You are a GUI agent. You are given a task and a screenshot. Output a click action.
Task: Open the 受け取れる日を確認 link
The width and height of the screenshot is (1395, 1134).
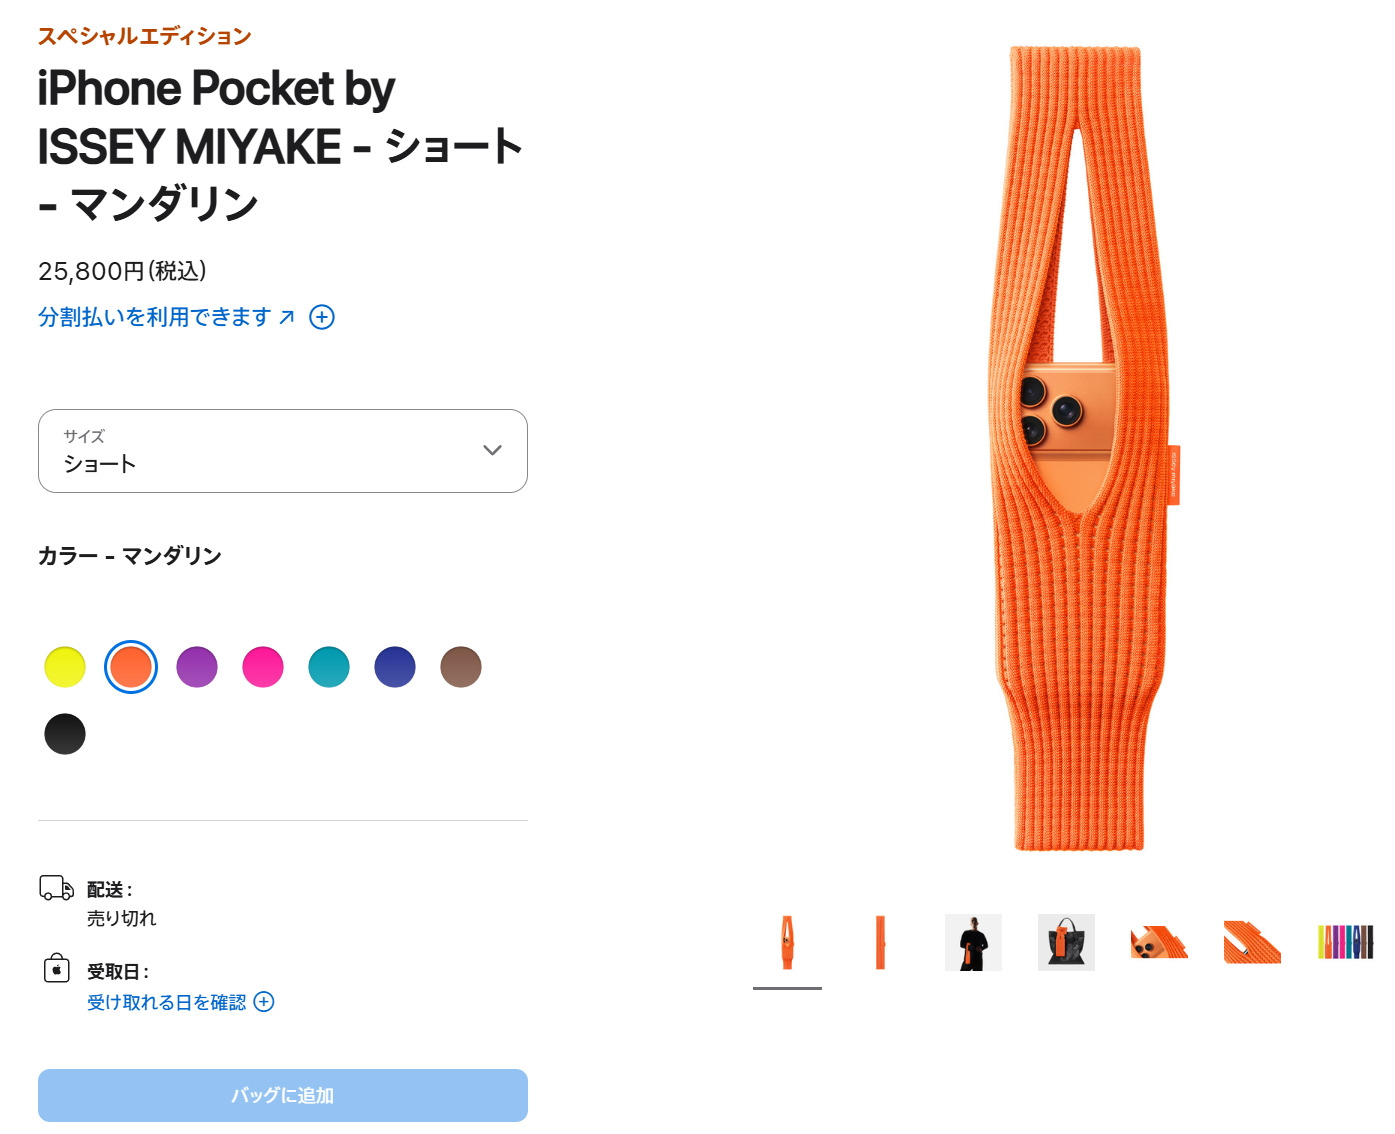click(166, 1002)
